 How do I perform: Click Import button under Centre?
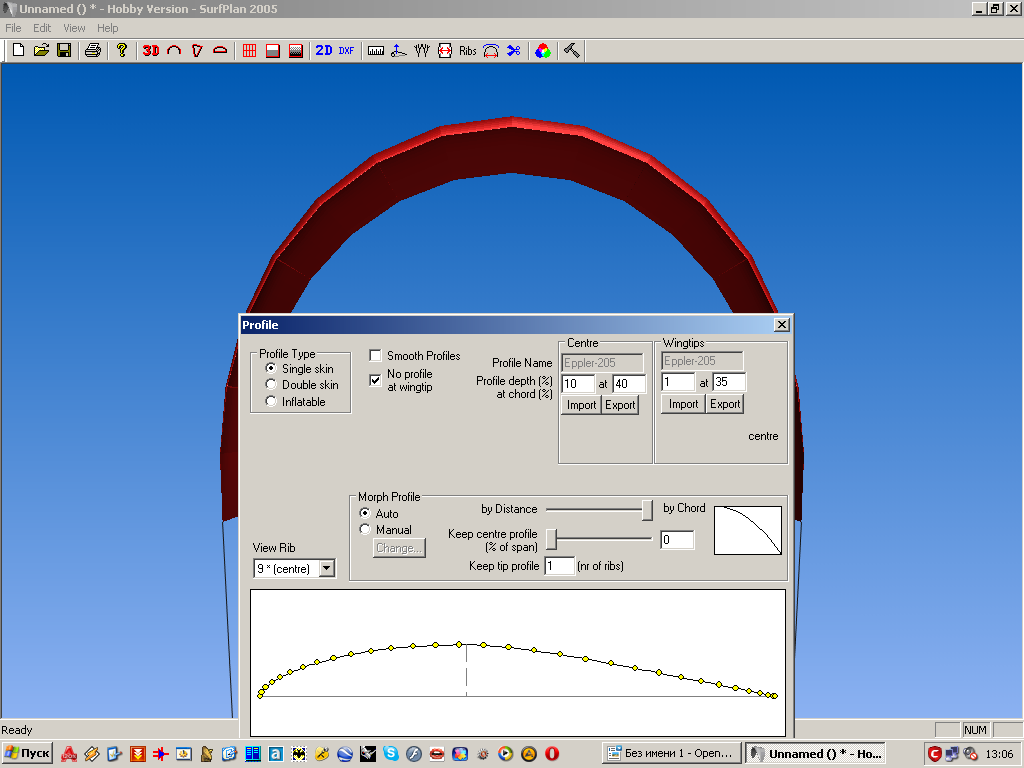pyautogui.click(x=581, y=405)
